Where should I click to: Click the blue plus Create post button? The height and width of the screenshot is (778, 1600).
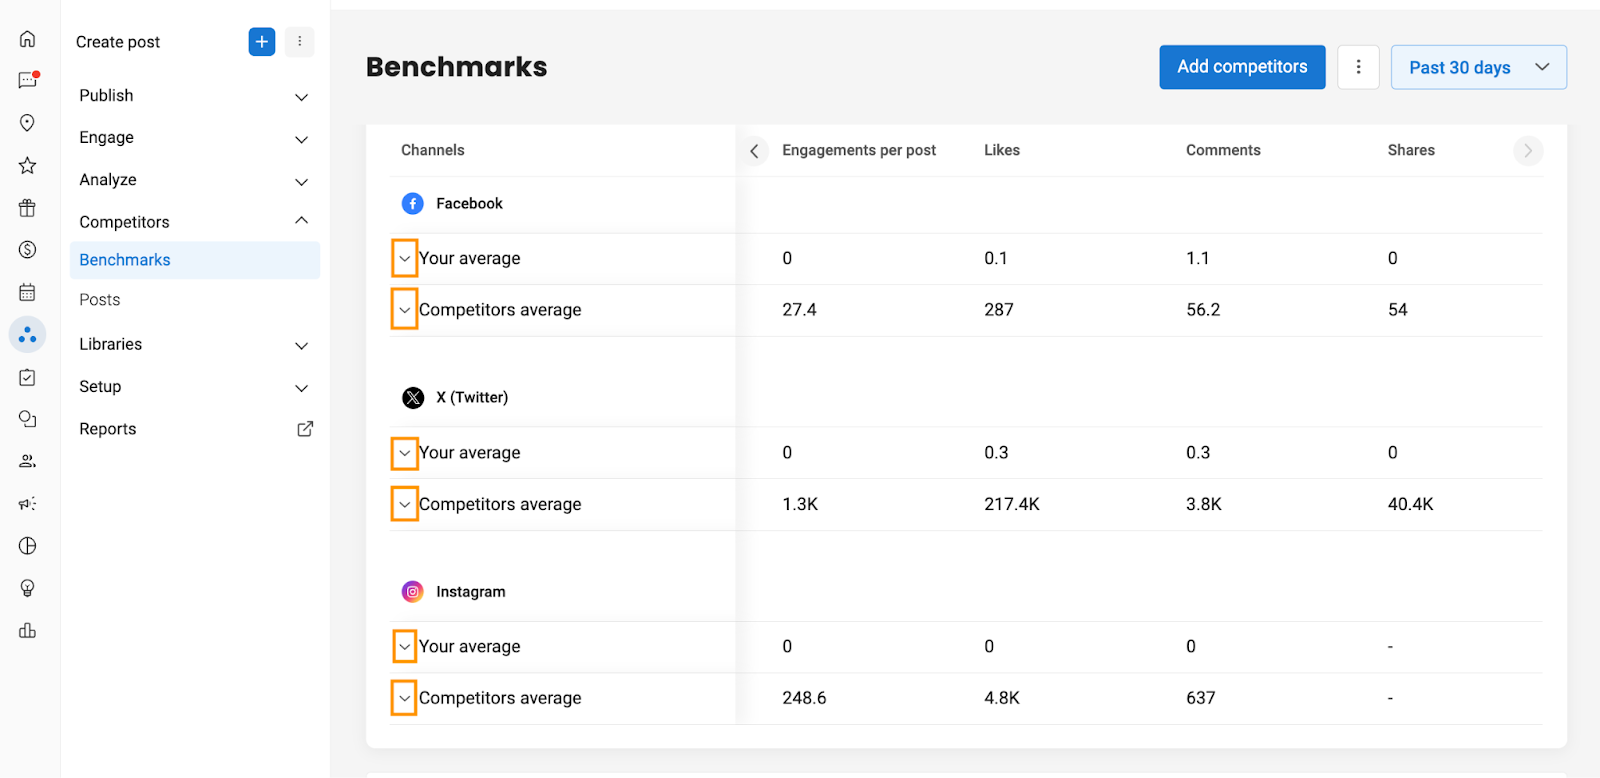262,42
